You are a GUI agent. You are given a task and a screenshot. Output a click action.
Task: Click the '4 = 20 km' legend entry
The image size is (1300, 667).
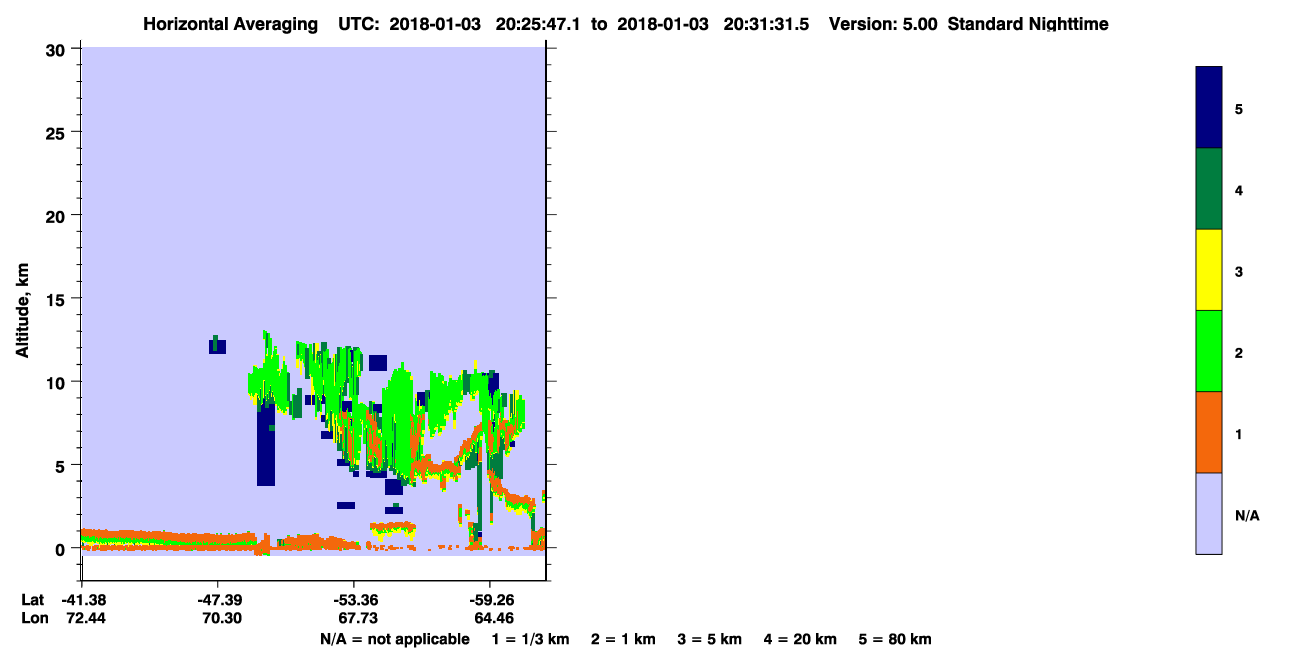[800, 639]
